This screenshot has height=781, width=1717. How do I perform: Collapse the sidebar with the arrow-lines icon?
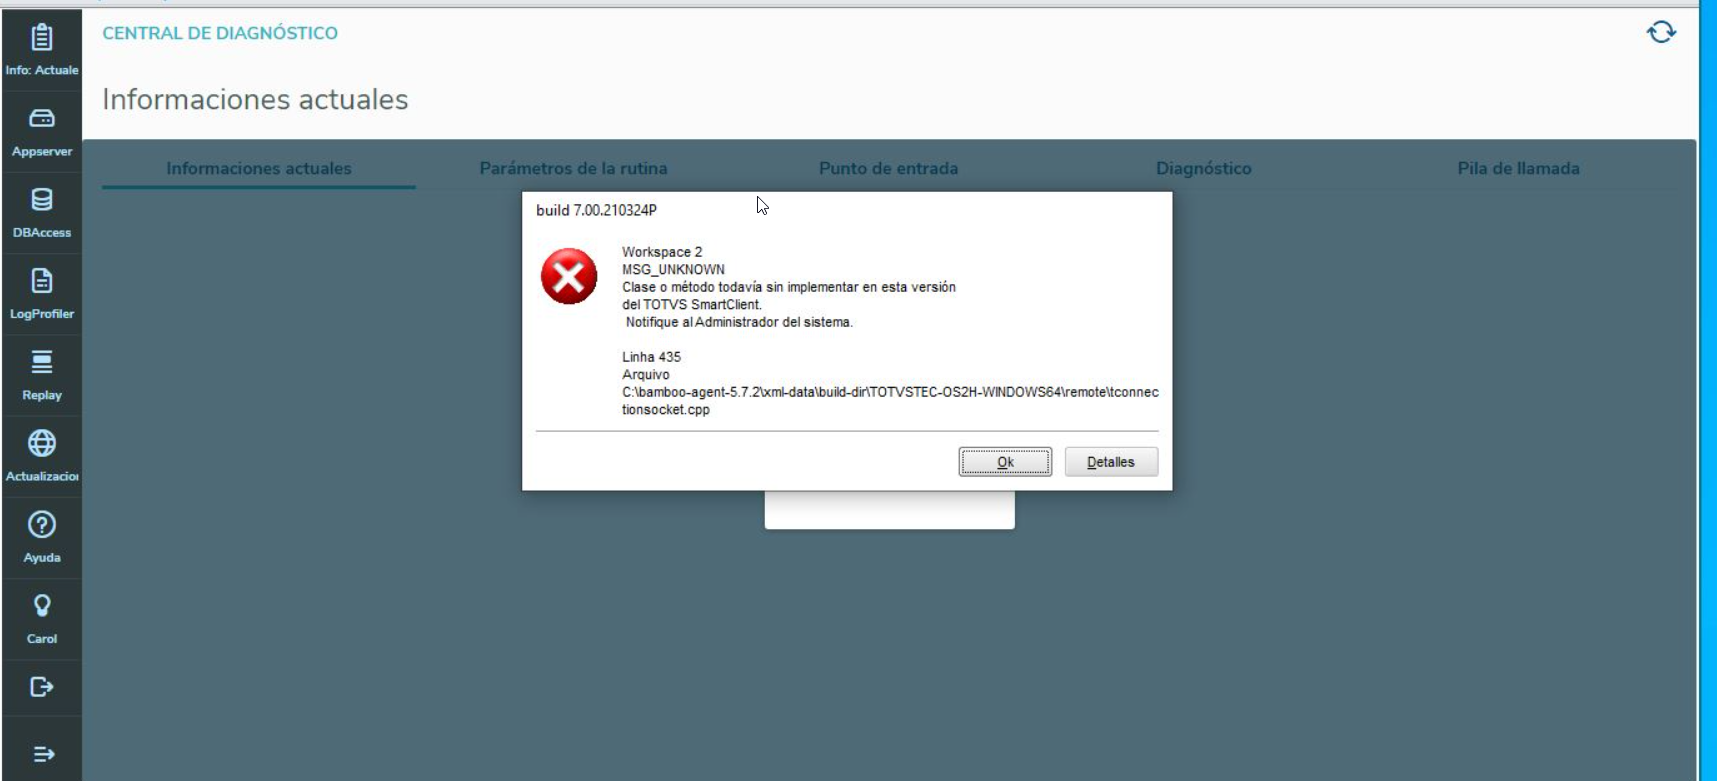pyautogui.click(x=43, y=754)
